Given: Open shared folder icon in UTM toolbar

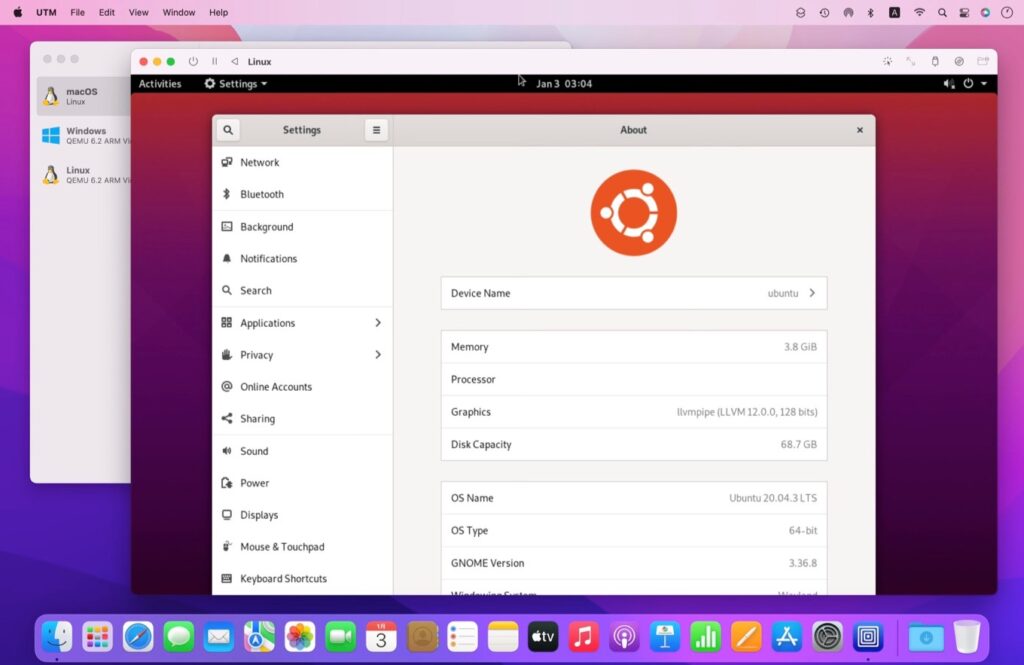Looking at the screenshot, I should (983, 62).
